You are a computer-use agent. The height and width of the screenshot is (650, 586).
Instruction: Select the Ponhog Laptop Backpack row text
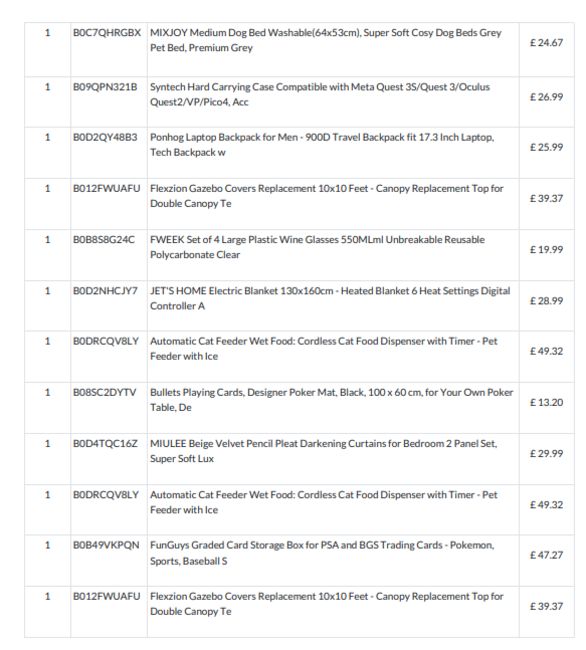[x=322, y=145]
